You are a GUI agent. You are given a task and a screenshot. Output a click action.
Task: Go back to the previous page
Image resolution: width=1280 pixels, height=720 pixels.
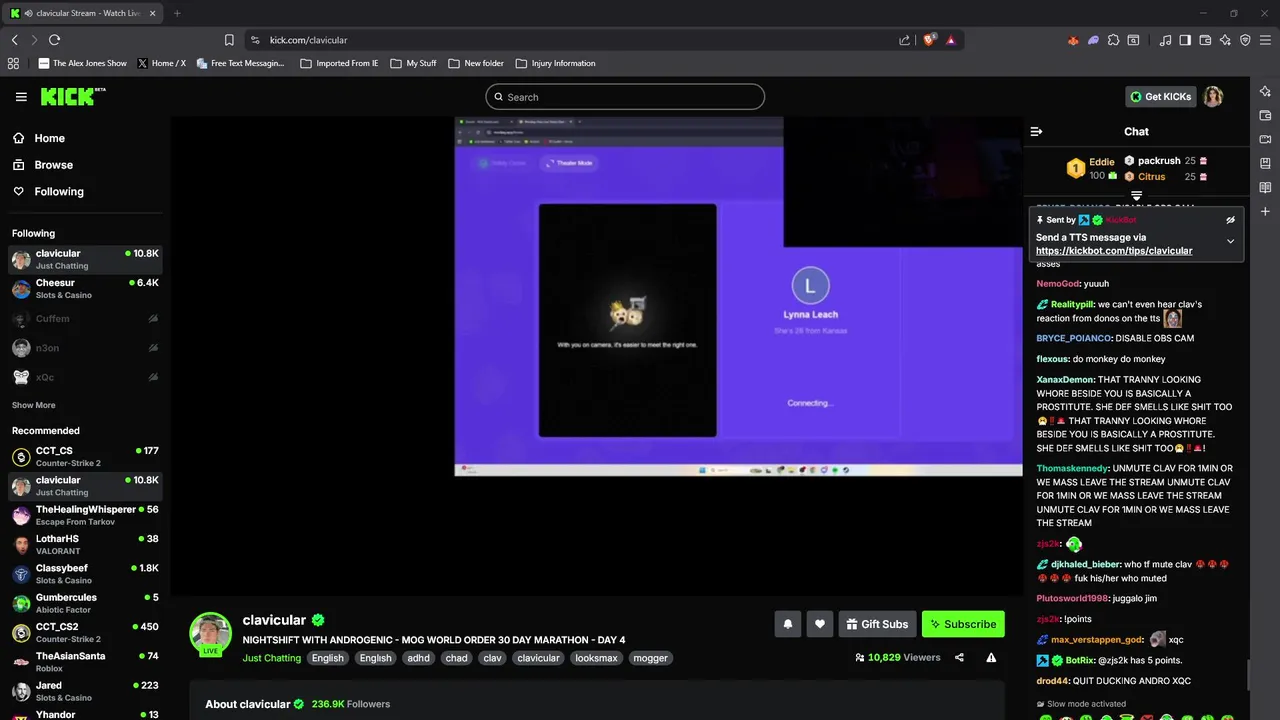pyautogui.click(x=14, y=40)
